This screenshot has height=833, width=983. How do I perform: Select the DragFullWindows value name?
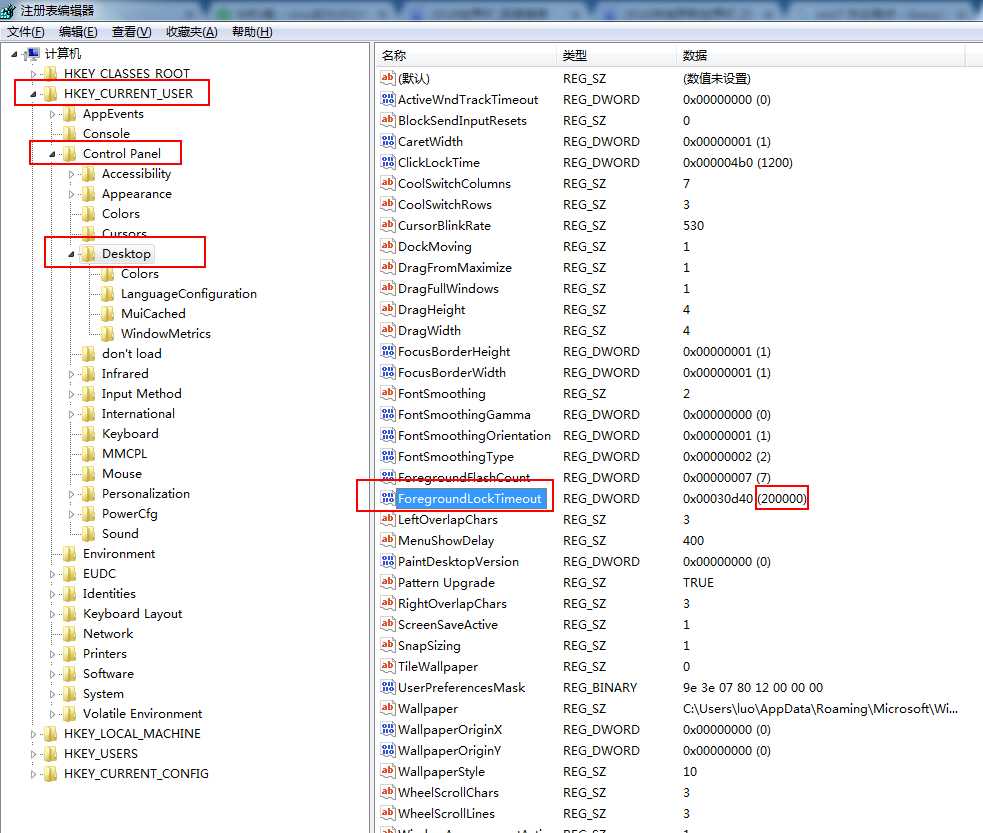pyautogui.click(x=448, y=288)
